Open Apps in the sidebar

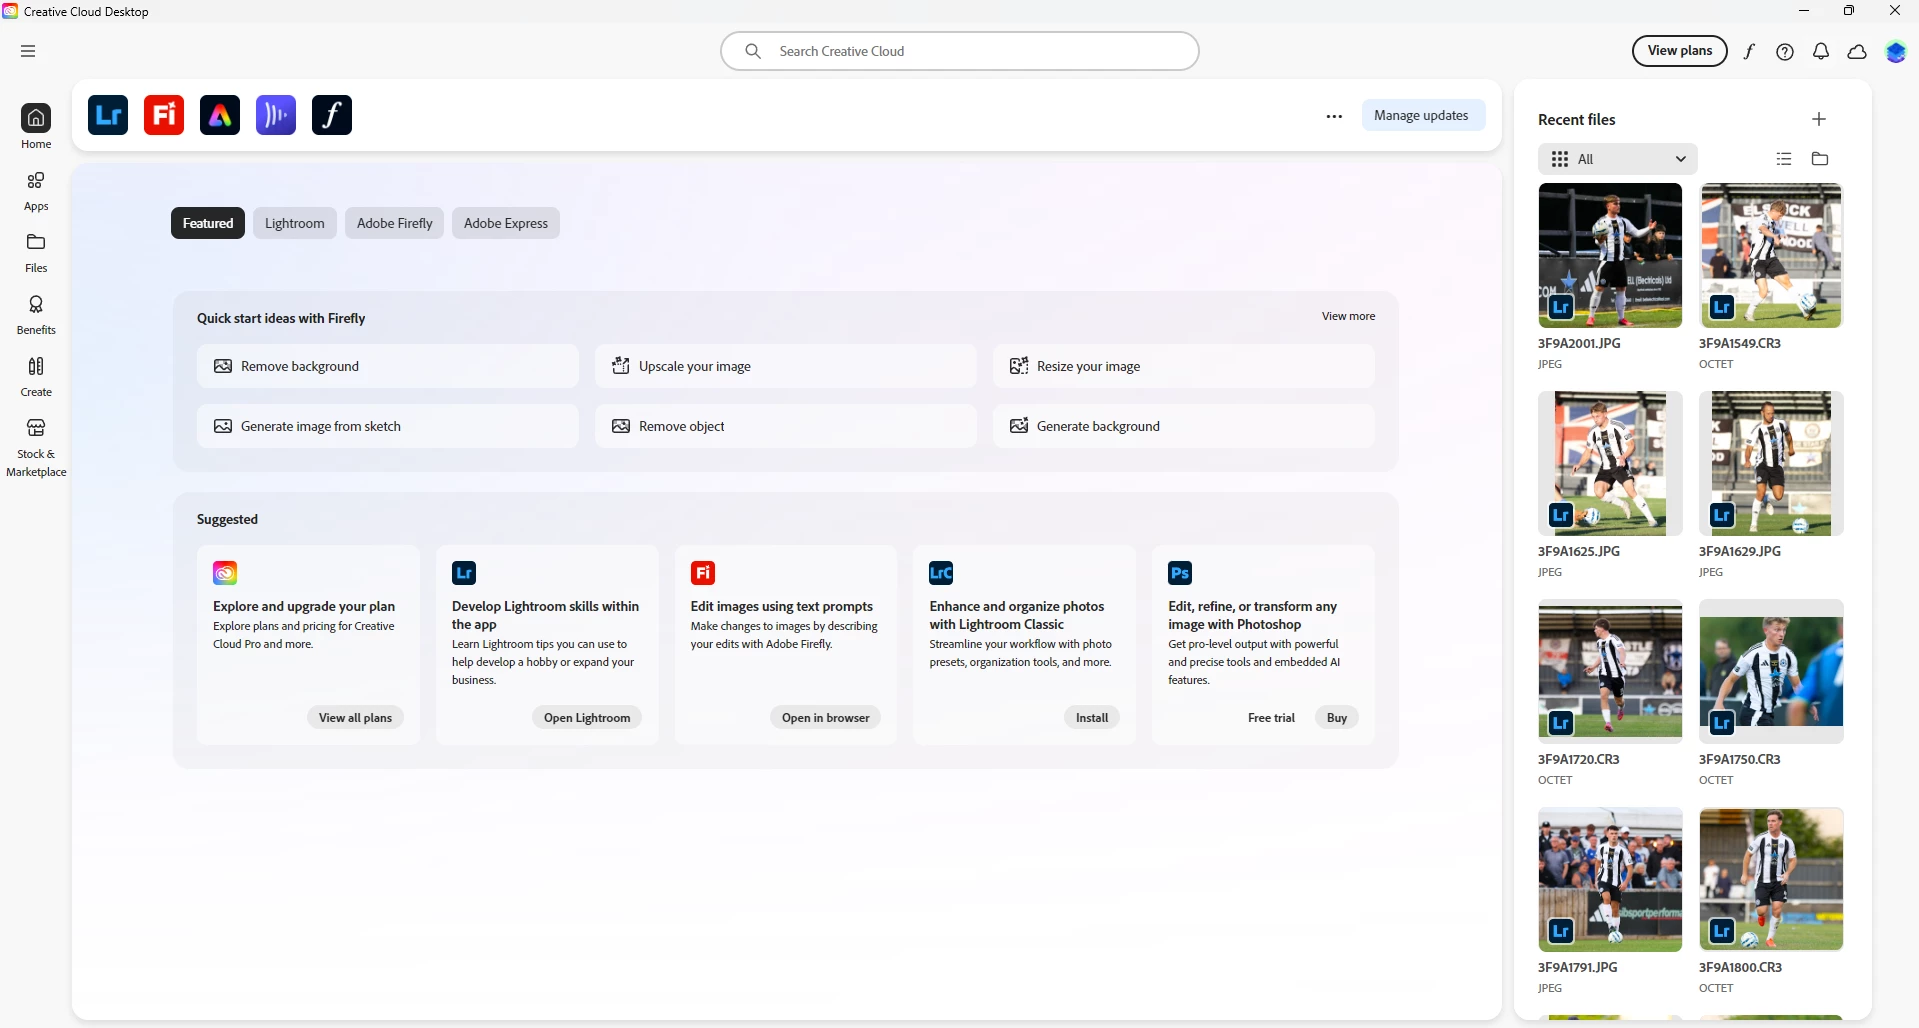tap(36, 191)
